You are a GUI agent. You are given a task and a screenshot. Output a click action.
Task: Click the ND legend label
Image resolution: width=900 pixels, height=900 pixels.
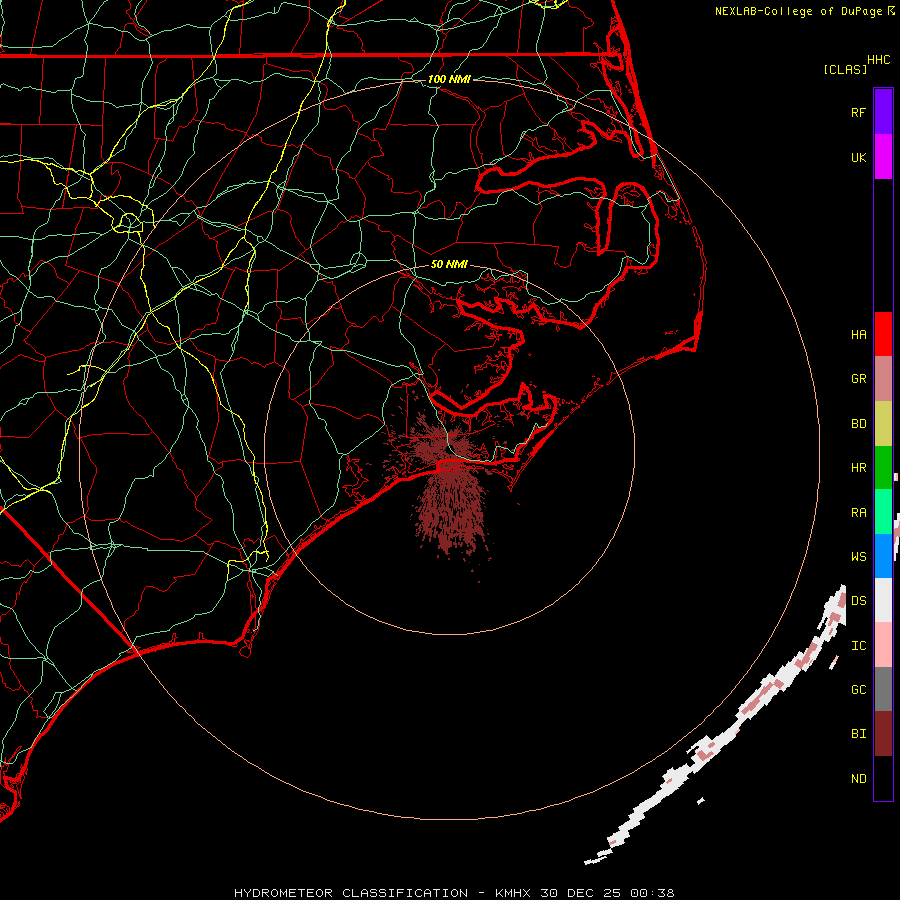[858, 778]
